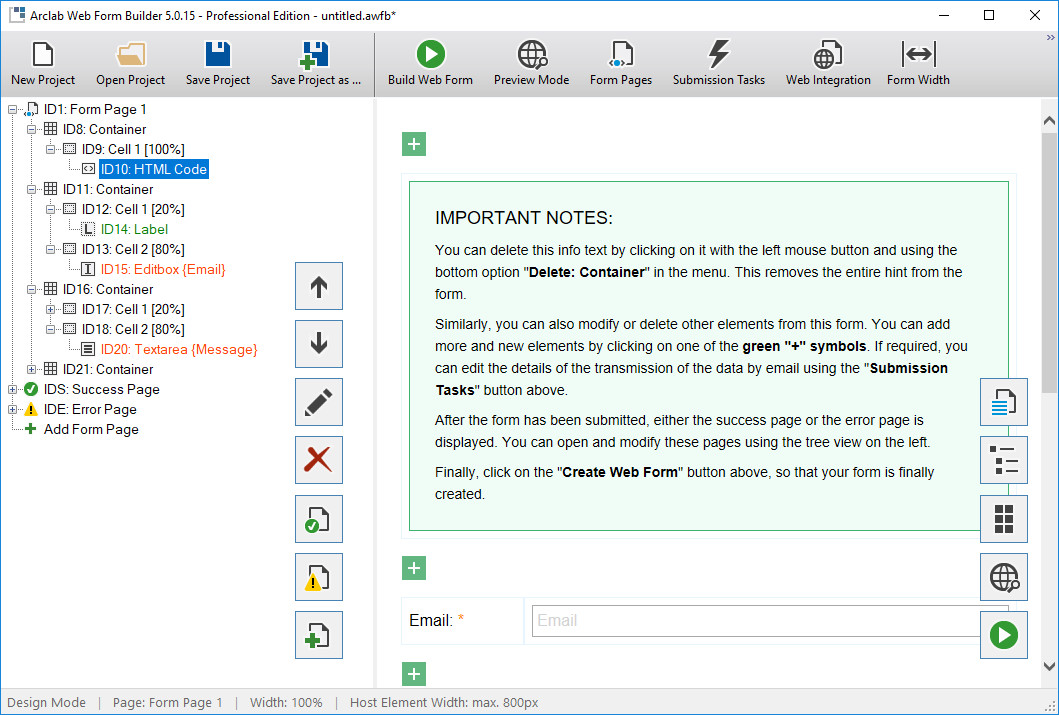Move selected element down with arrow icon
The width and height of the screenshot is (1059, 715).
[x=318, y=344]
